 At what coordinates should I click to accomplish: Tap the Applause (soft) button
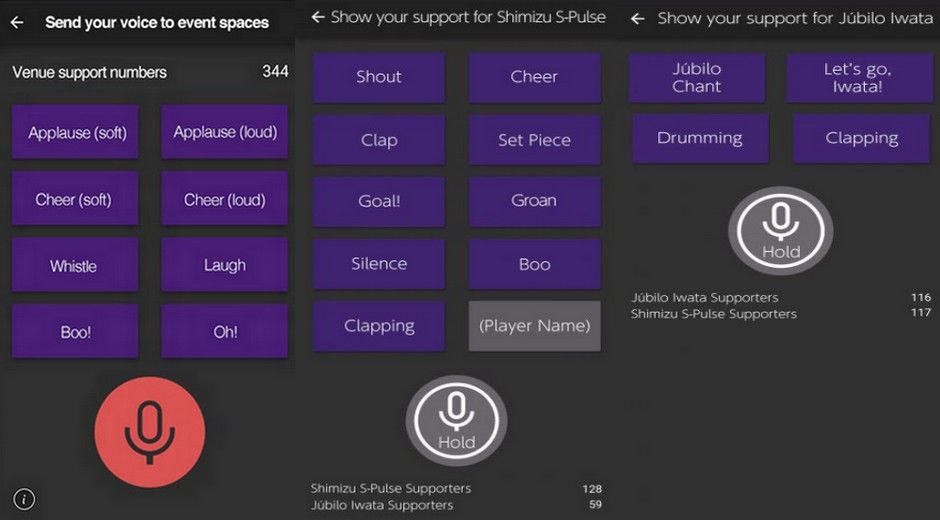[76, 132]
